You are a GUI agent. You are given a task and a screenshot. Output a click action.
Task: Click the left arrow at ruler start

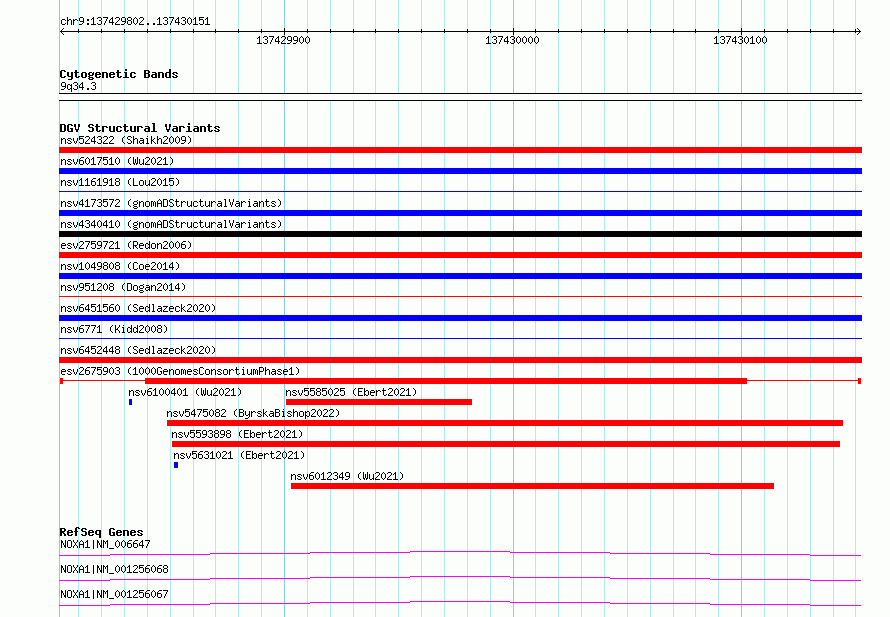coord(62,32)
